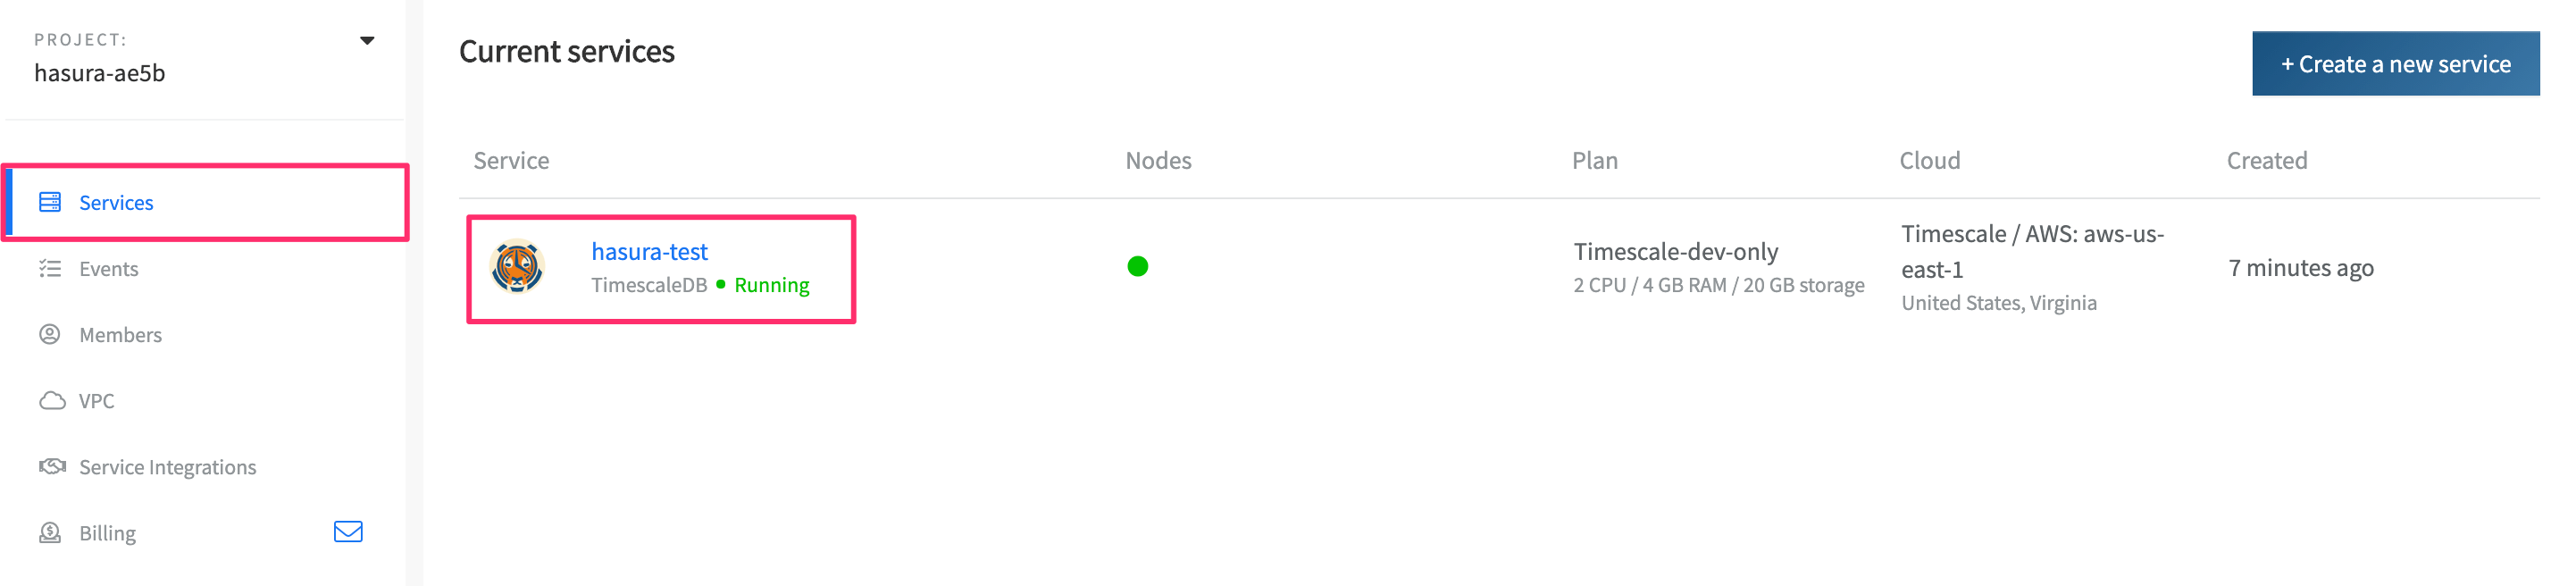This screenshot has width=2576, height=586.
Task: Click the Timescale-dev-only plan cell
Action: pos(1675,252)
